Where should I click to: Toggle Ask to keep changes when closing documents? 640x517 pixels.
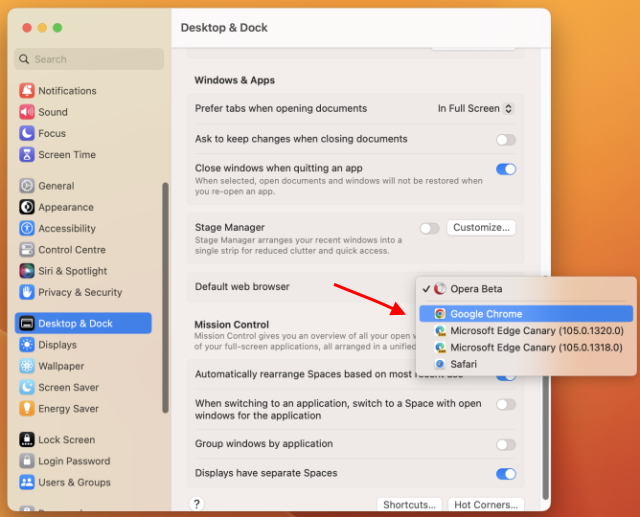(506, 140)
